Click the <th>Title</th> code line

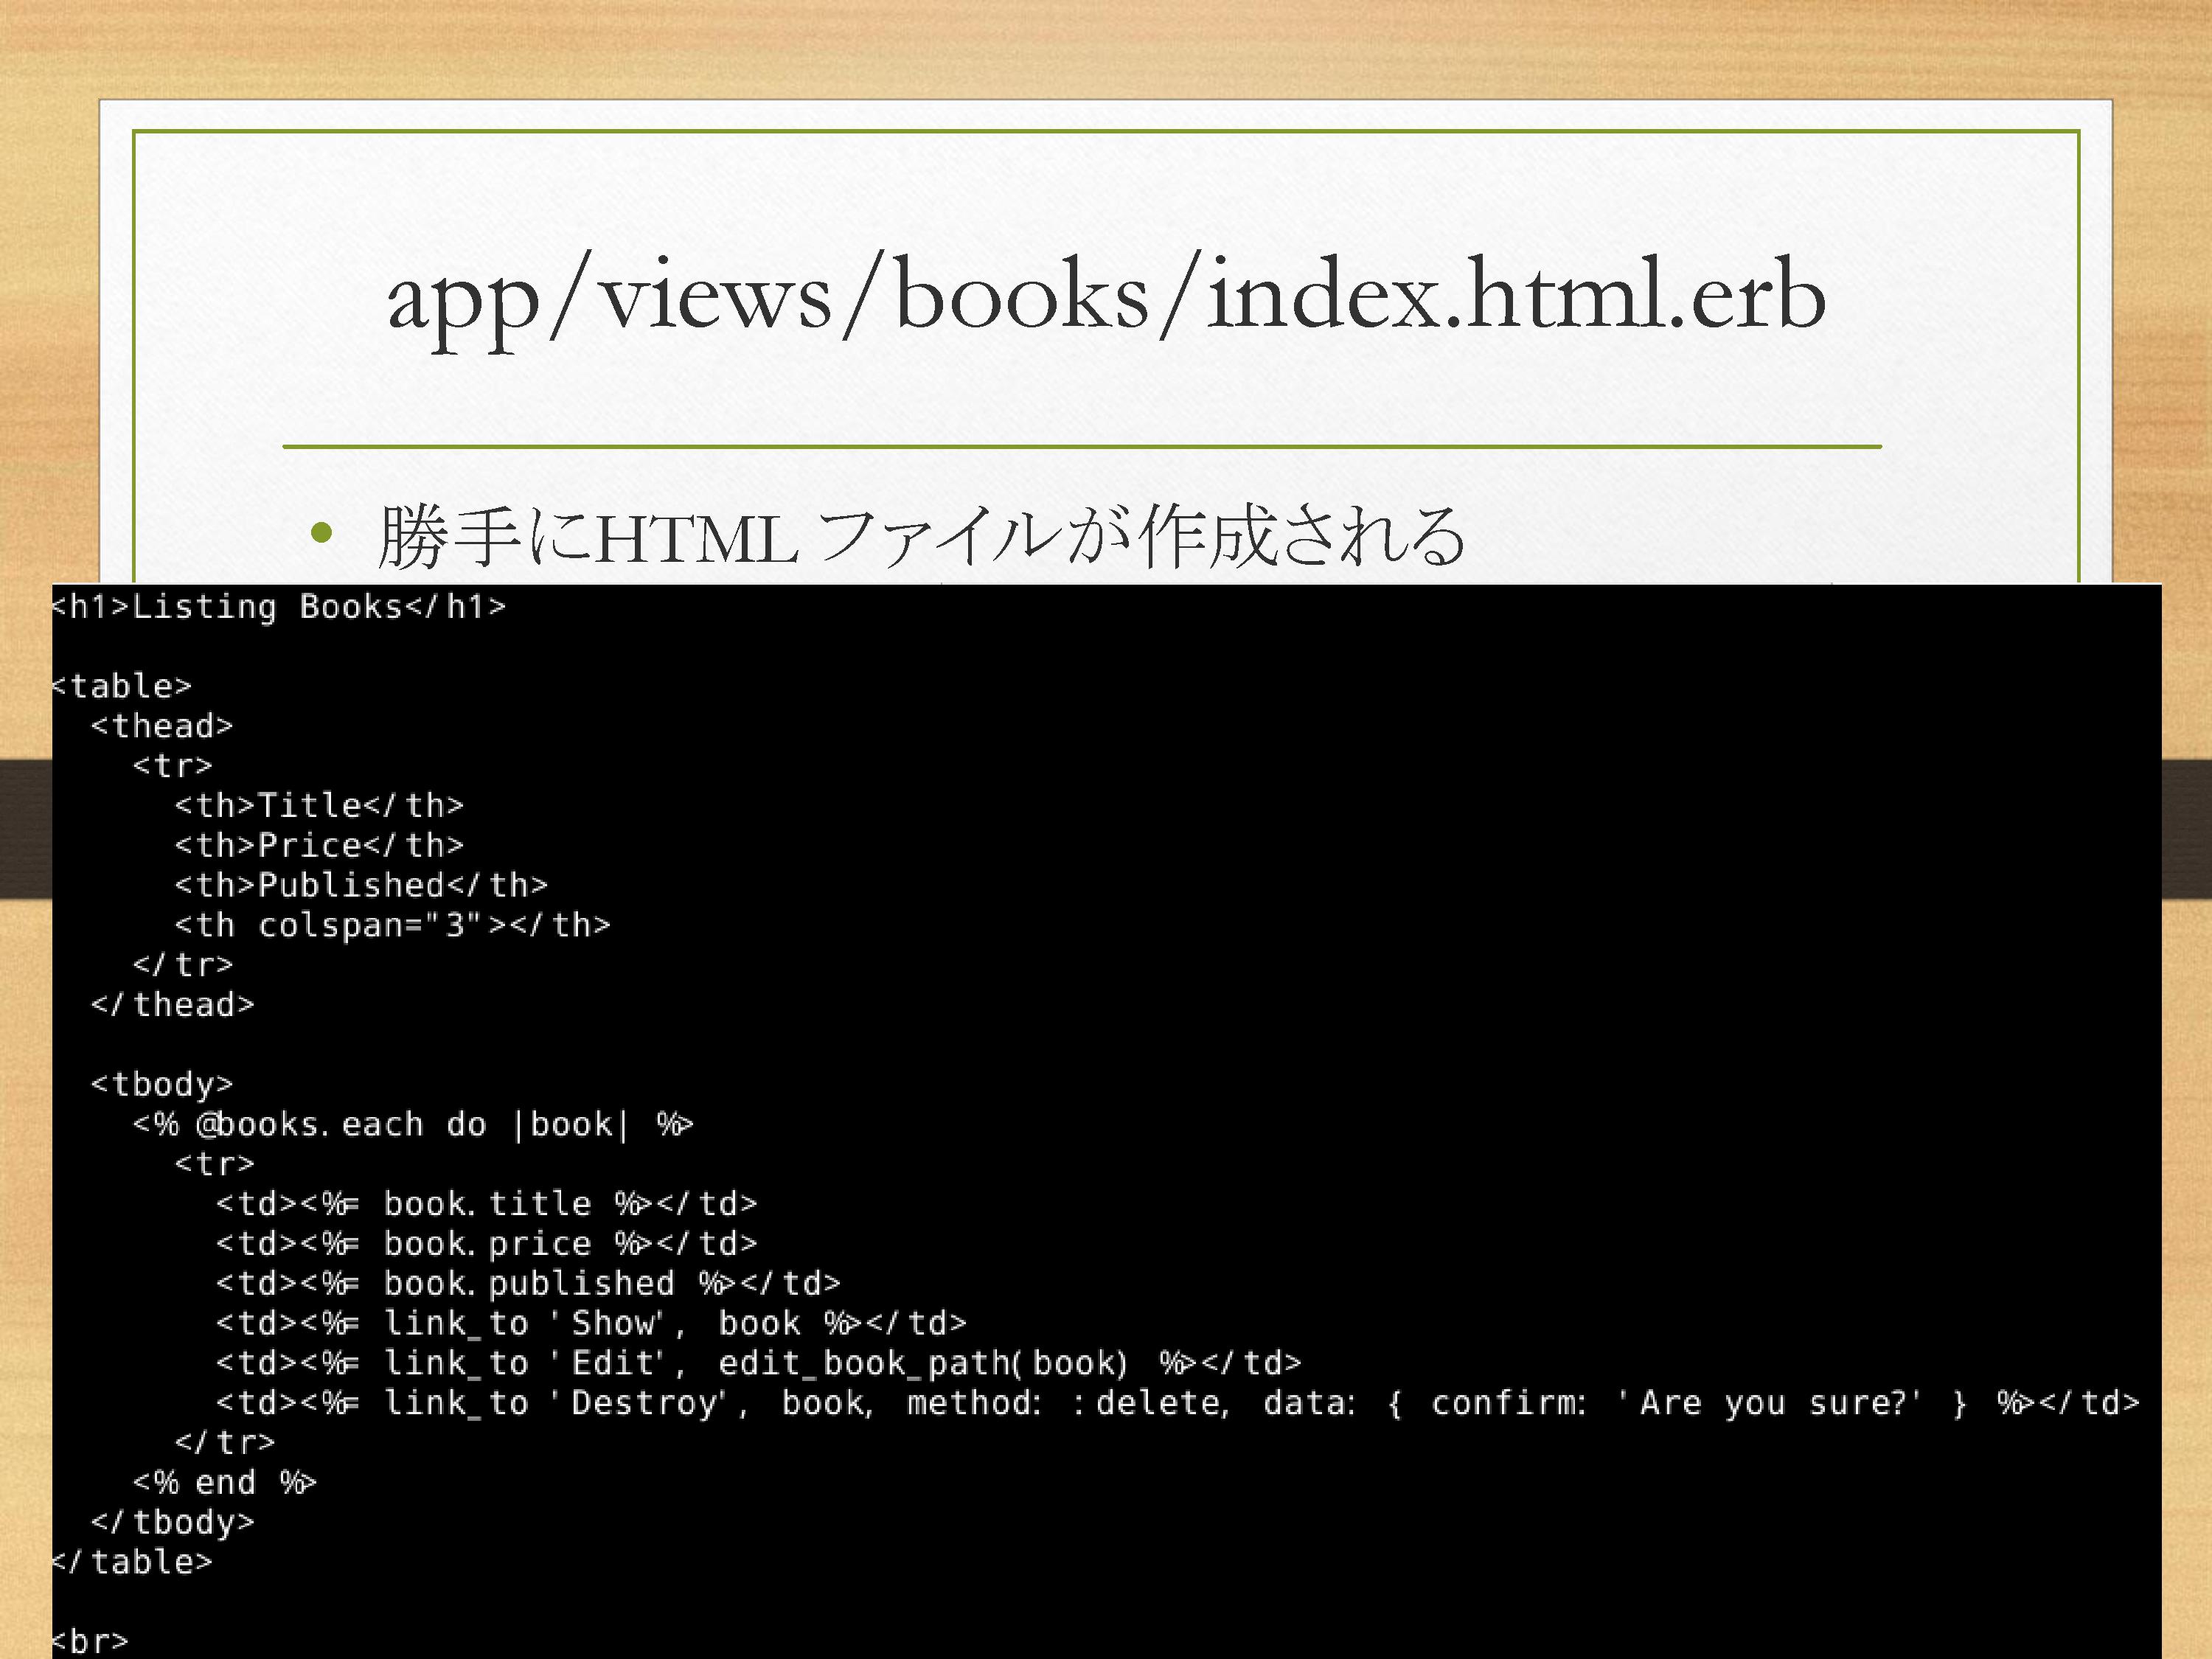point(319,805)
